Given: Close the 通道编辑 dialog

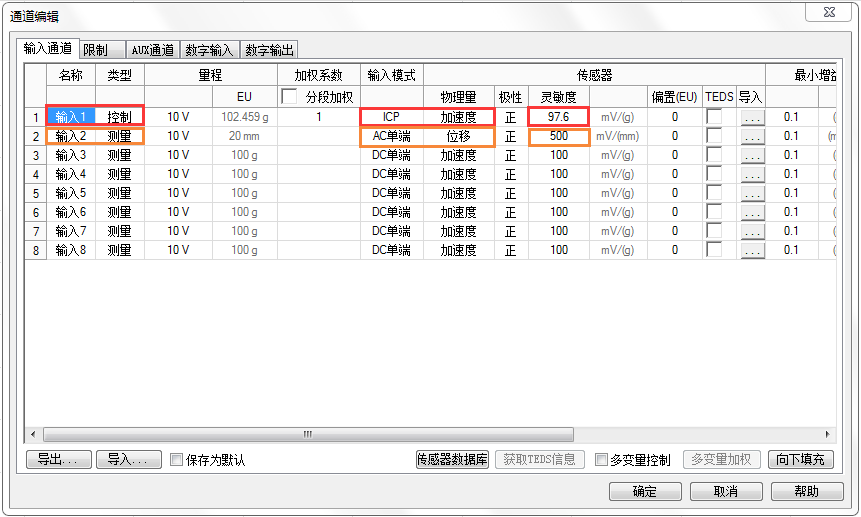Looking at the screenshot, I should point(829,12).
